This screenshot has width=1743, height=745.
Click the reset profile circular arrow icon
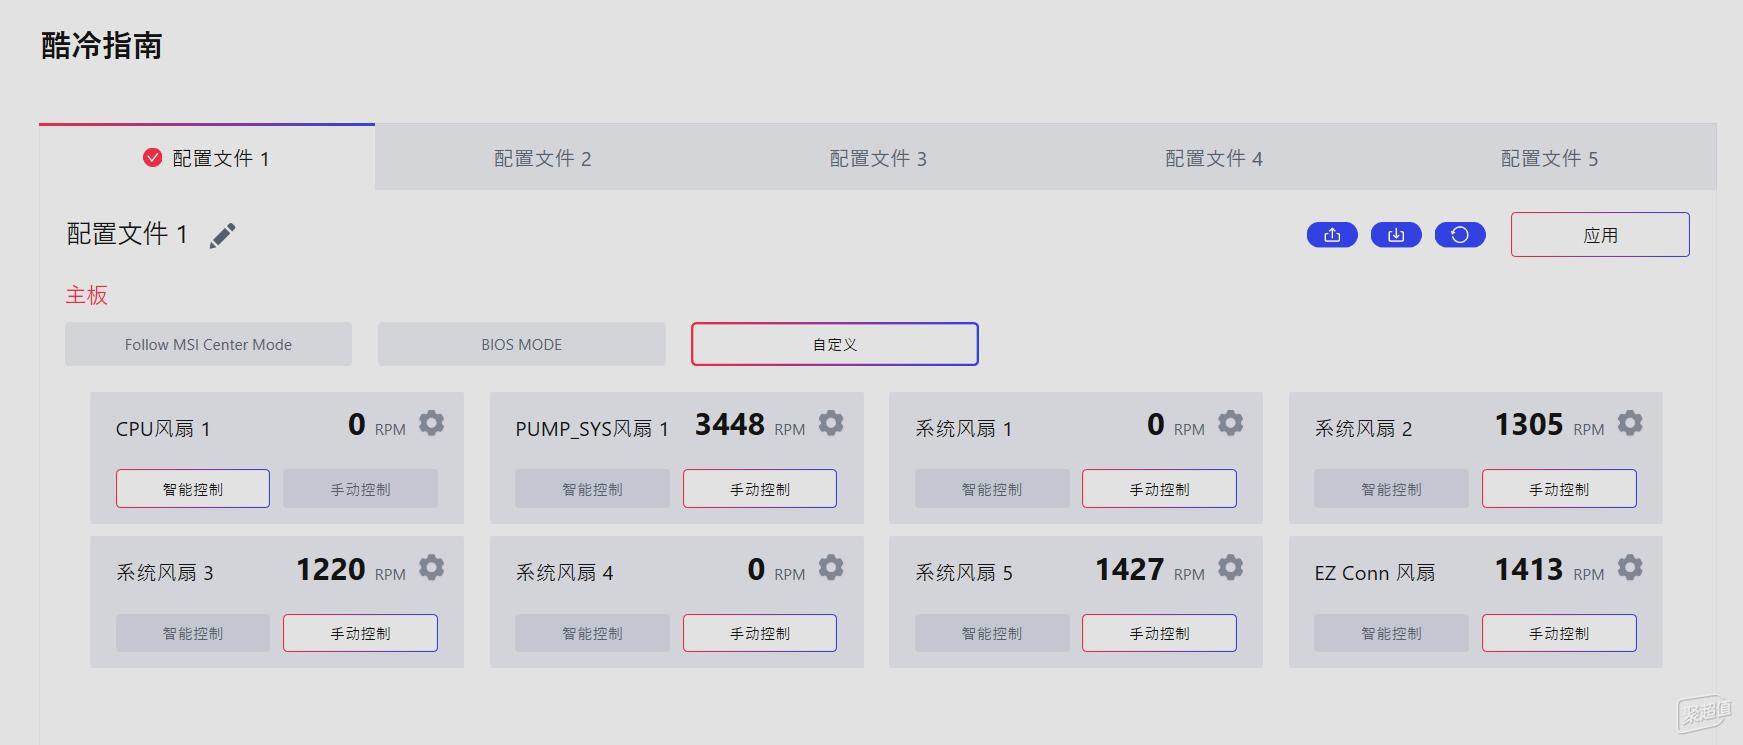click(1459, 235)
